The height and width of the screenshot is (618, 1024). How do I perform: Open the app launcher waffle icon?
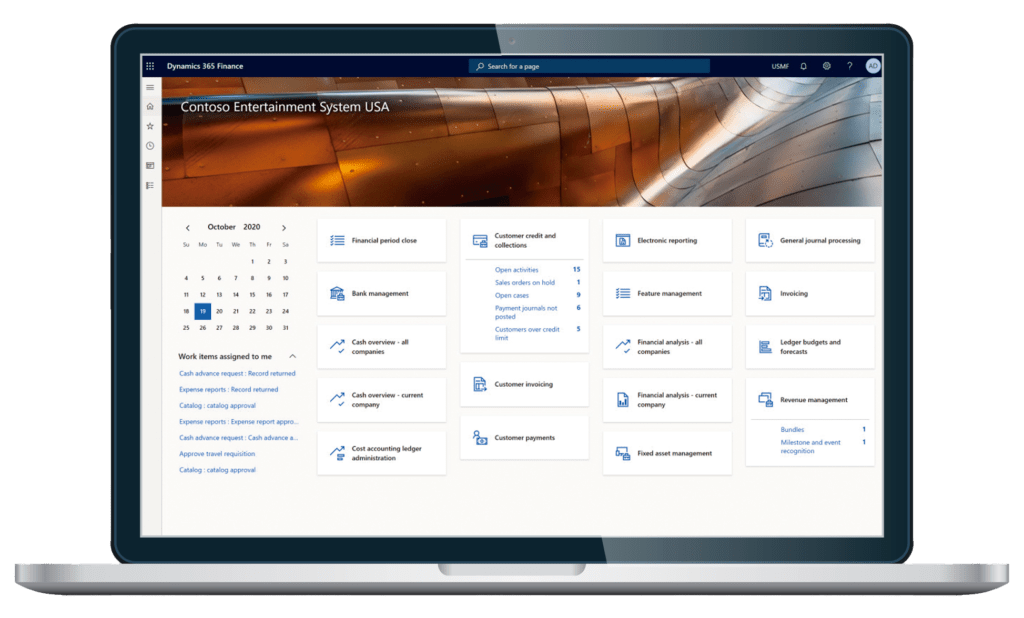tap(150, 66)
